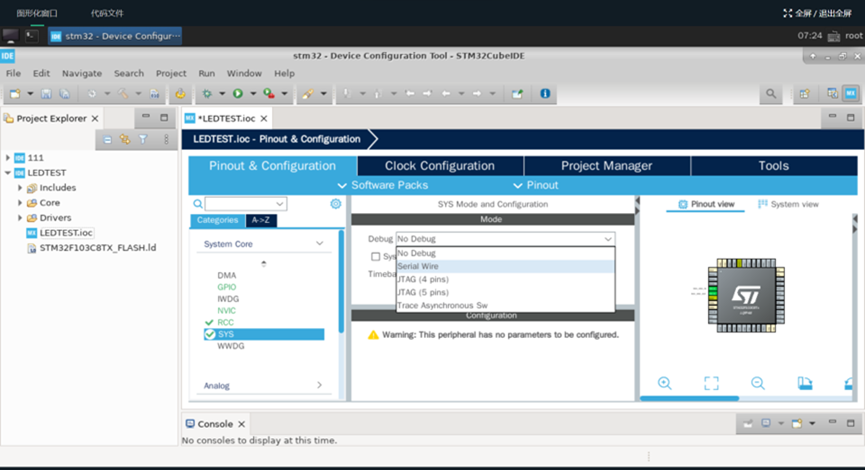Expand the Drivers folder
Image resolution: width=865 pixels, height=470 pixels.
click(x=20, y=217)
